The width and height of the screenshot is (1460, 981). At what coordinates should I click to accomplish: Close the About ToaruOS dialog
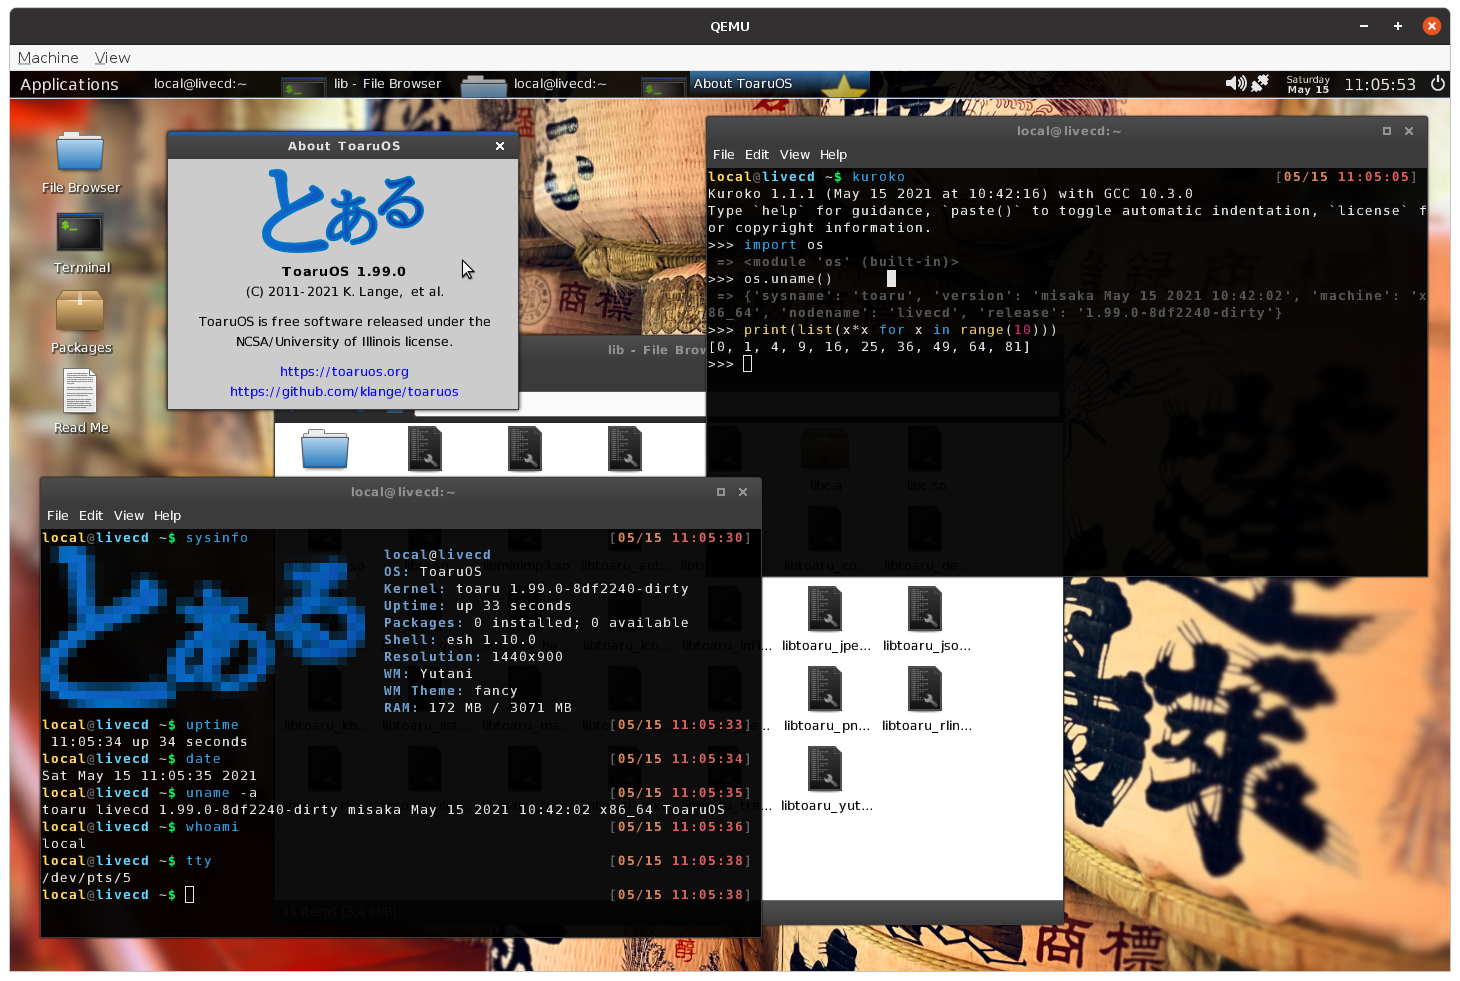500,146
